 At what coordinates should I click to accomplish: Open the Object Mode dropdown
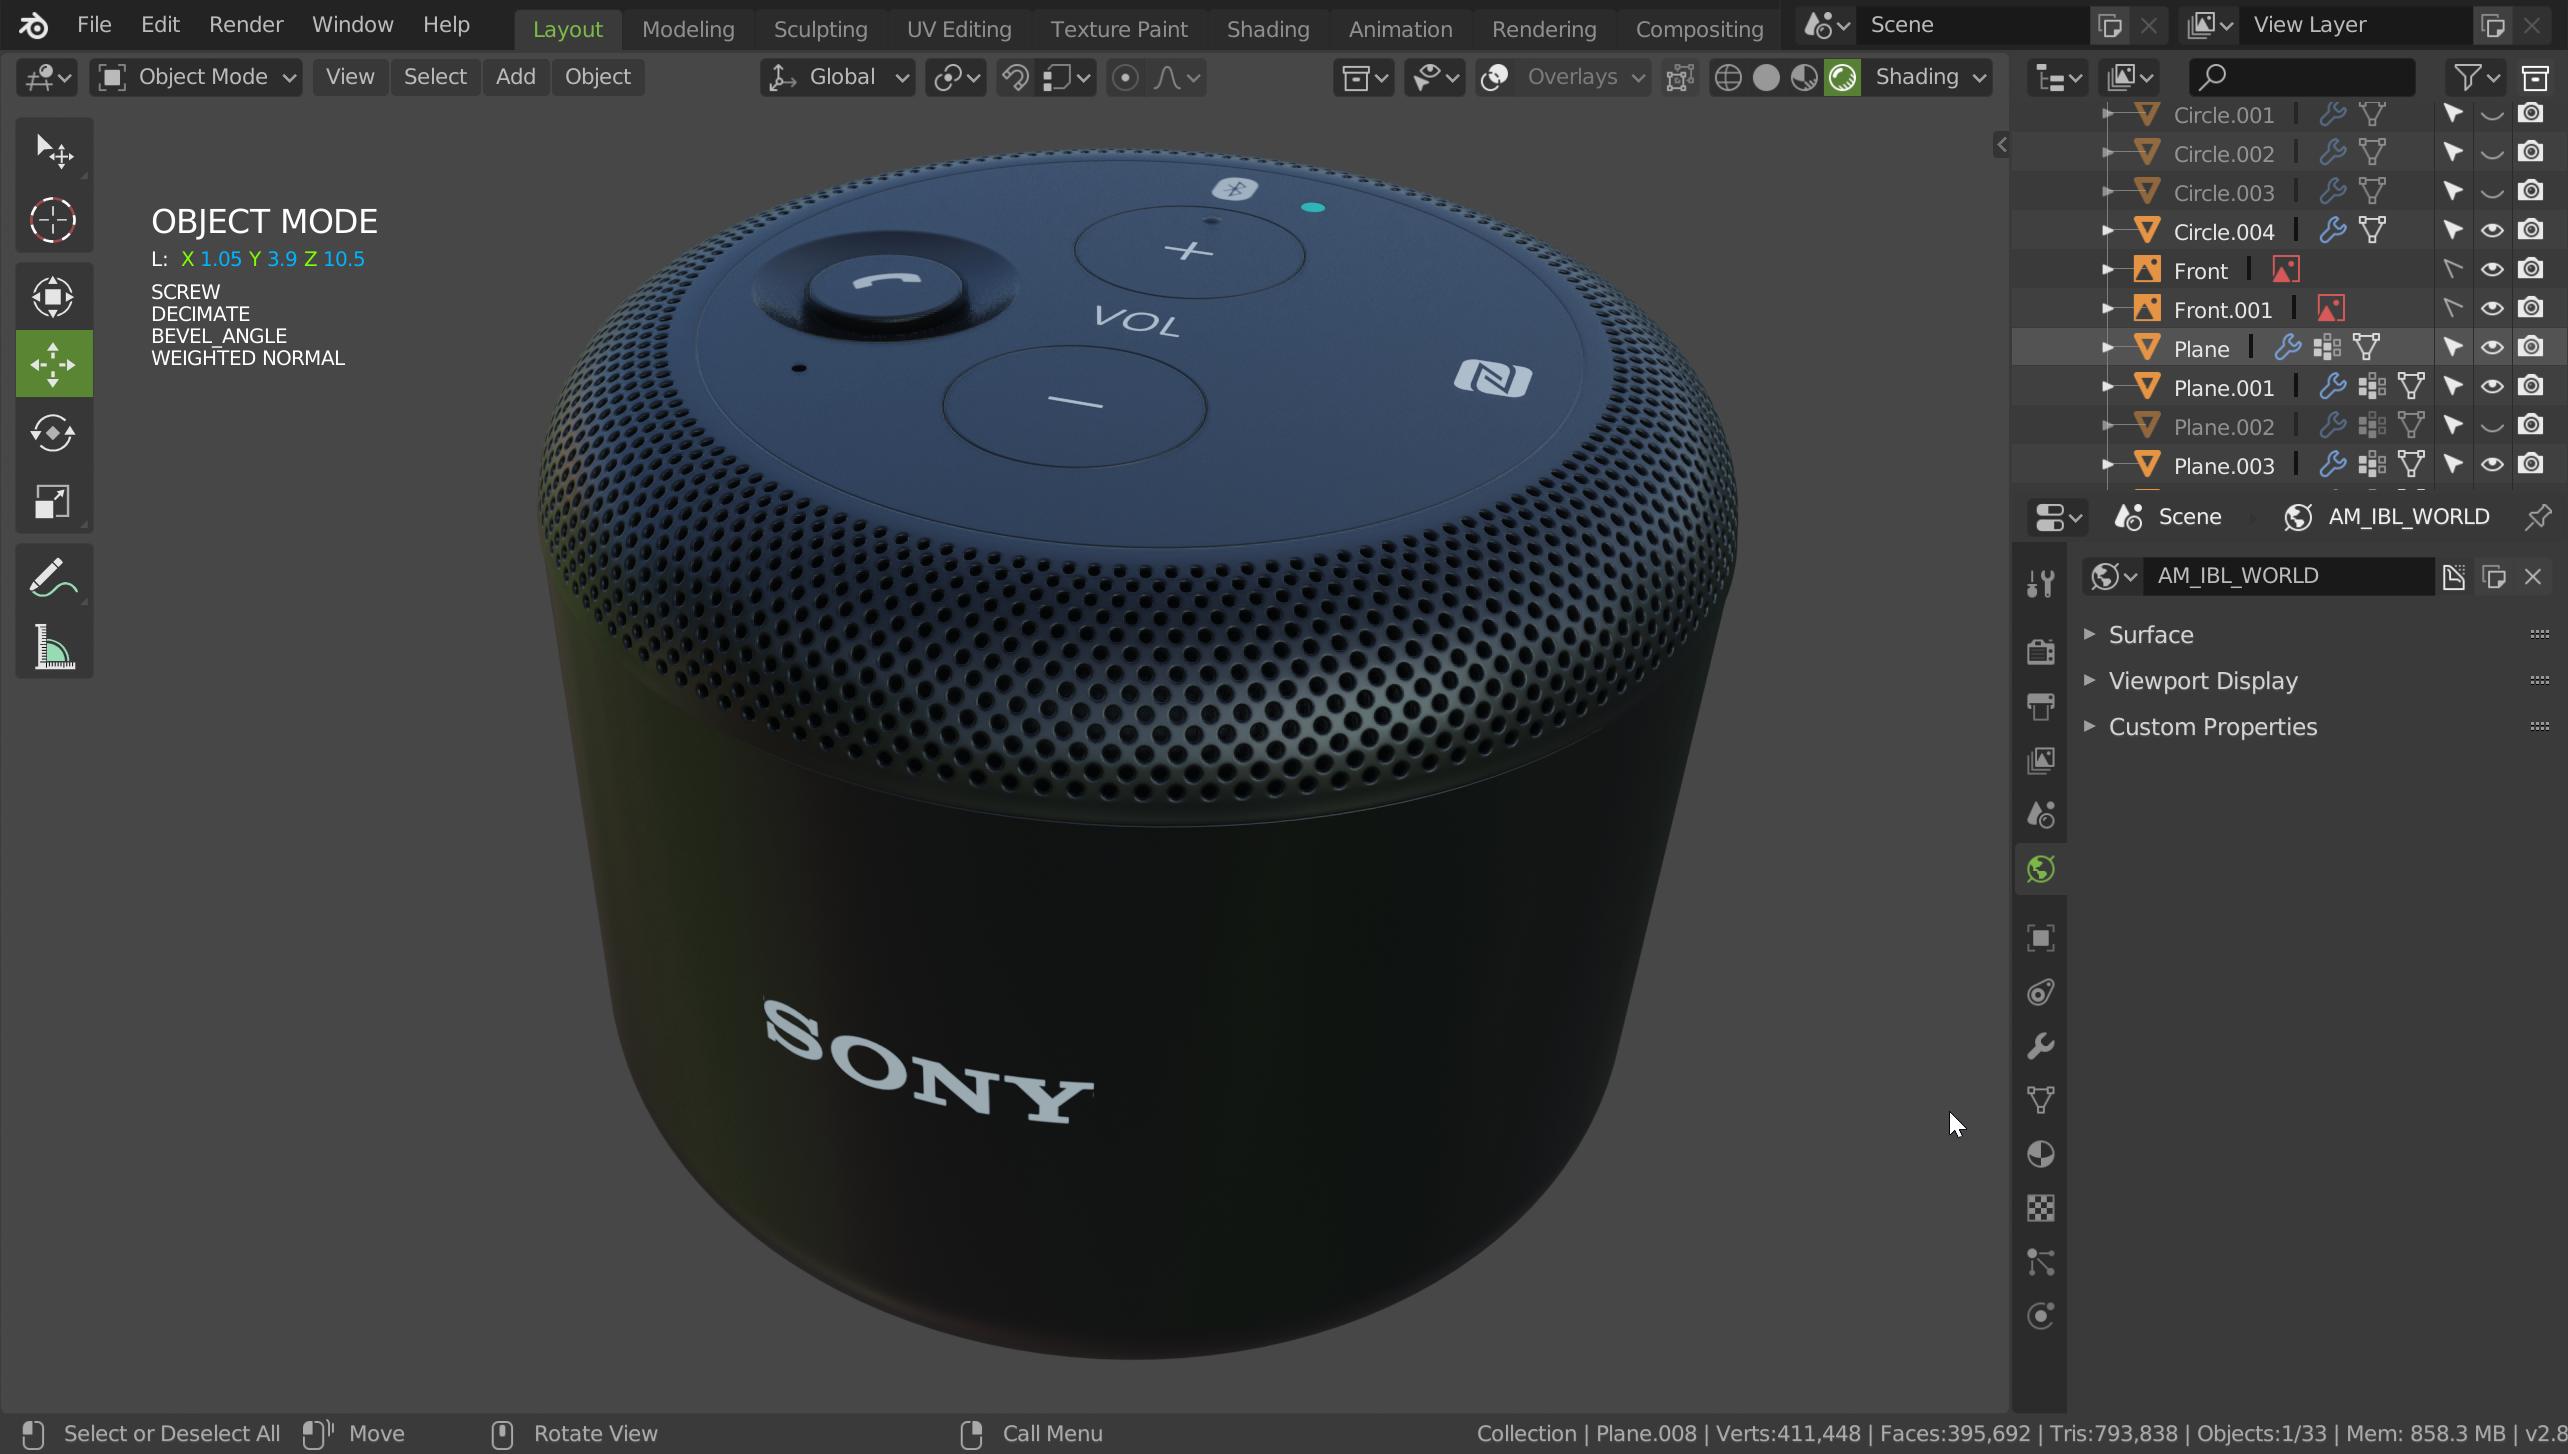click(x=196, y=77)
